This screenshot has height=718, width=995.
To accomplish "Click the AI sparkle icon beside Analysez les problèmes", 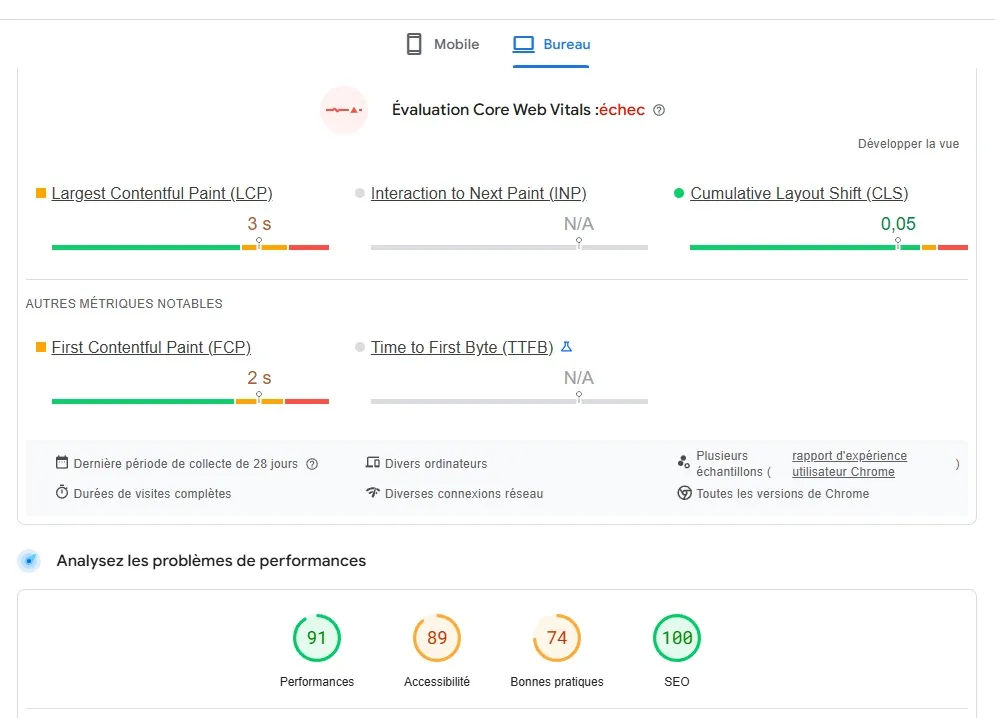I will pyautogui.click(x=29, y=561).
